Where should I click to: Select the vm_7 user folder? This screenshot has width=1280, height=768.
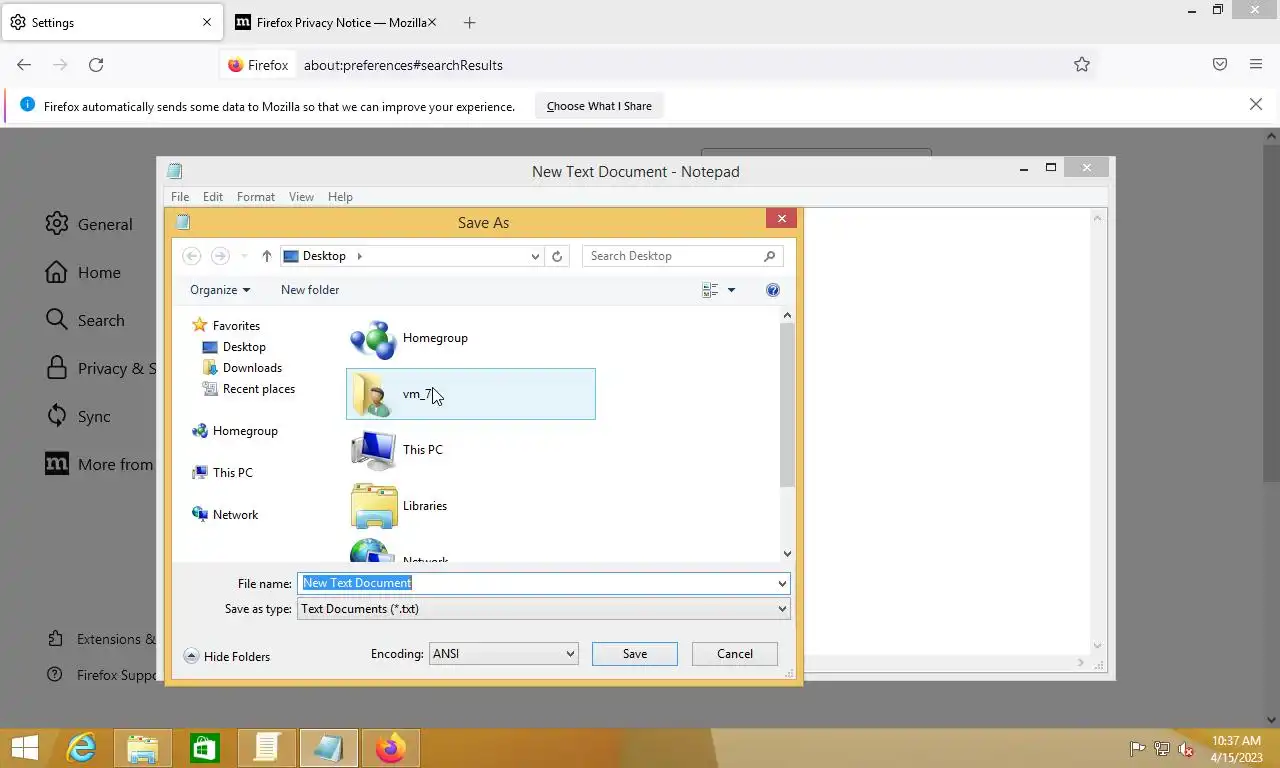tap(471, 394)
